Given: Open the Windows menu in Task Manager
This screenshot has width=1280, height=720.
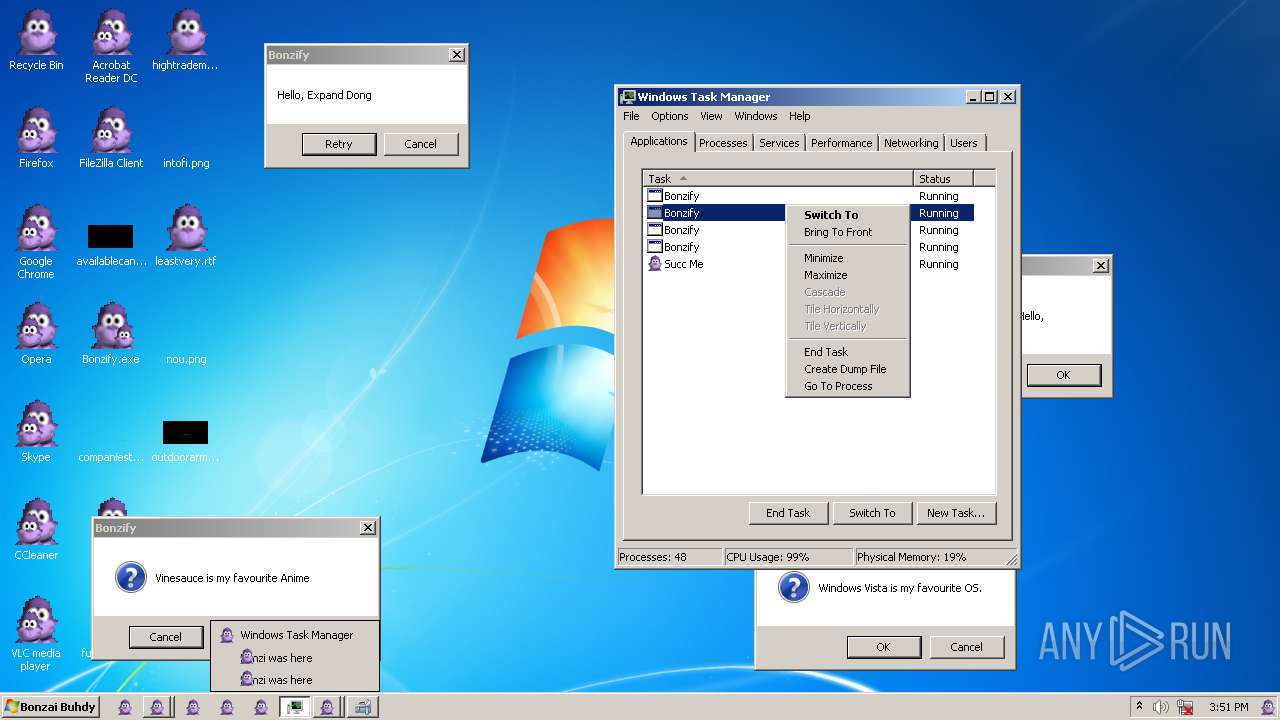Looking at the screenshot, I should (756, 116).
